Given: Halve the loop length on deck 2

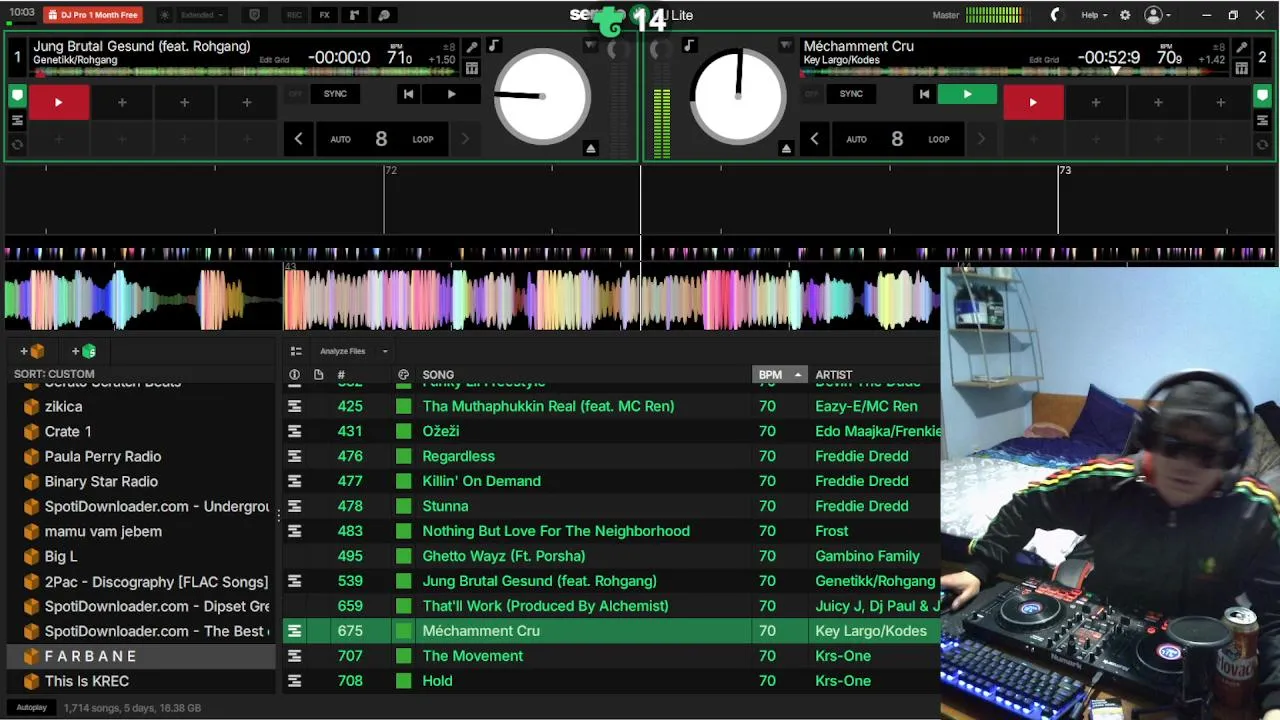Looking at the screenshot, I should 814,139.
